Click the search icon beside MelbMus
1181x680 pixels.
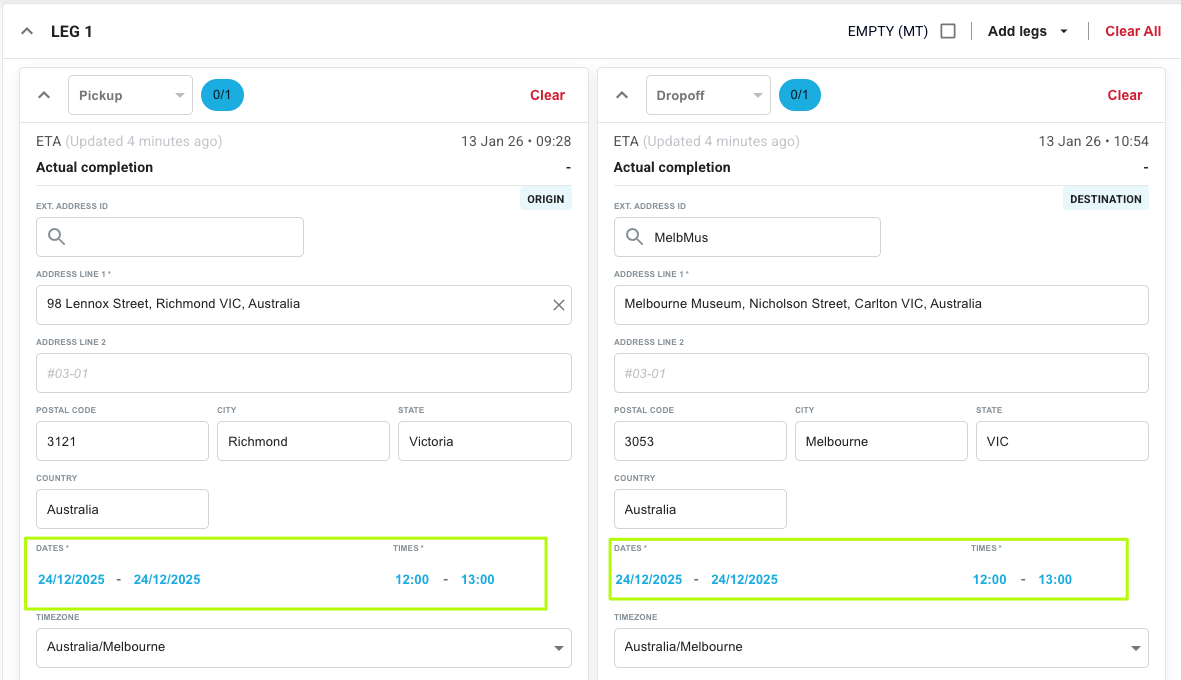634,237
